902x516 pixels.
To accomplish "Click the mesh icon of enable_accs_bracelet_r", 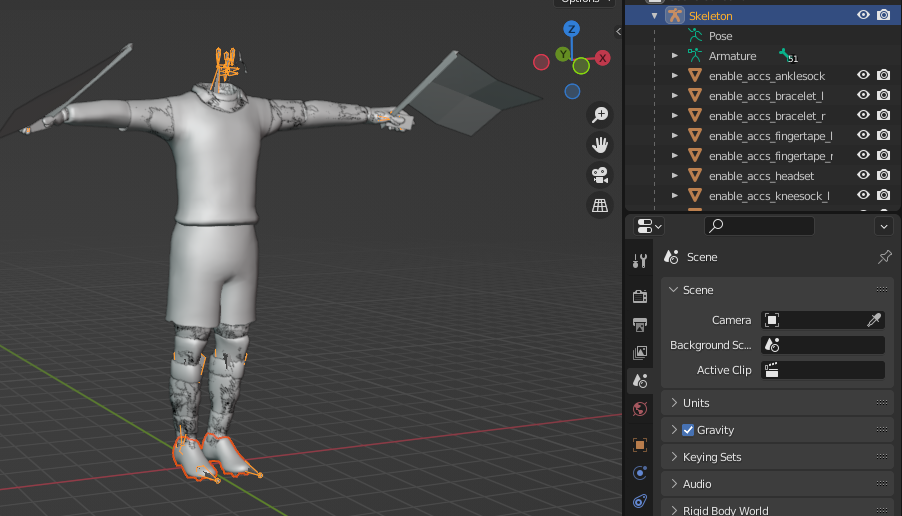I will [x=695, y=116].
